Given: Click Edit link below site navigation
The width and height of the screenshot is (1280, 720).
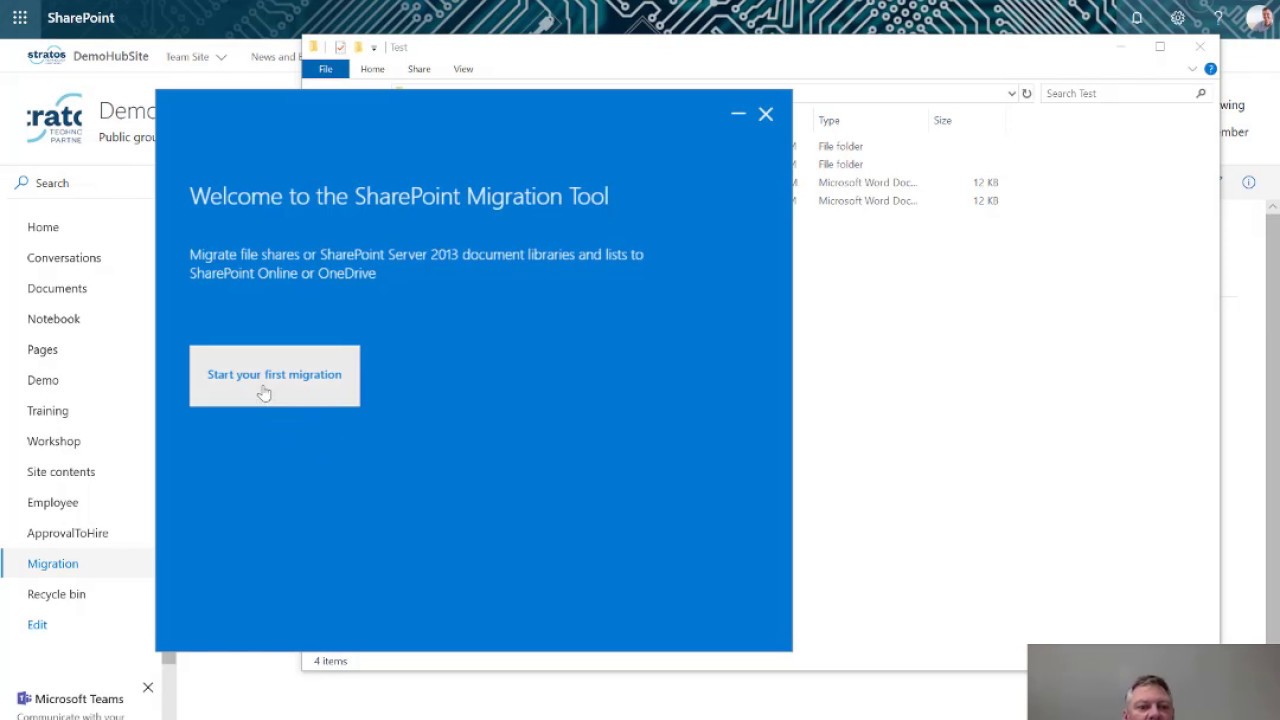Looking at the screenshot, I should tap(37, 625).
